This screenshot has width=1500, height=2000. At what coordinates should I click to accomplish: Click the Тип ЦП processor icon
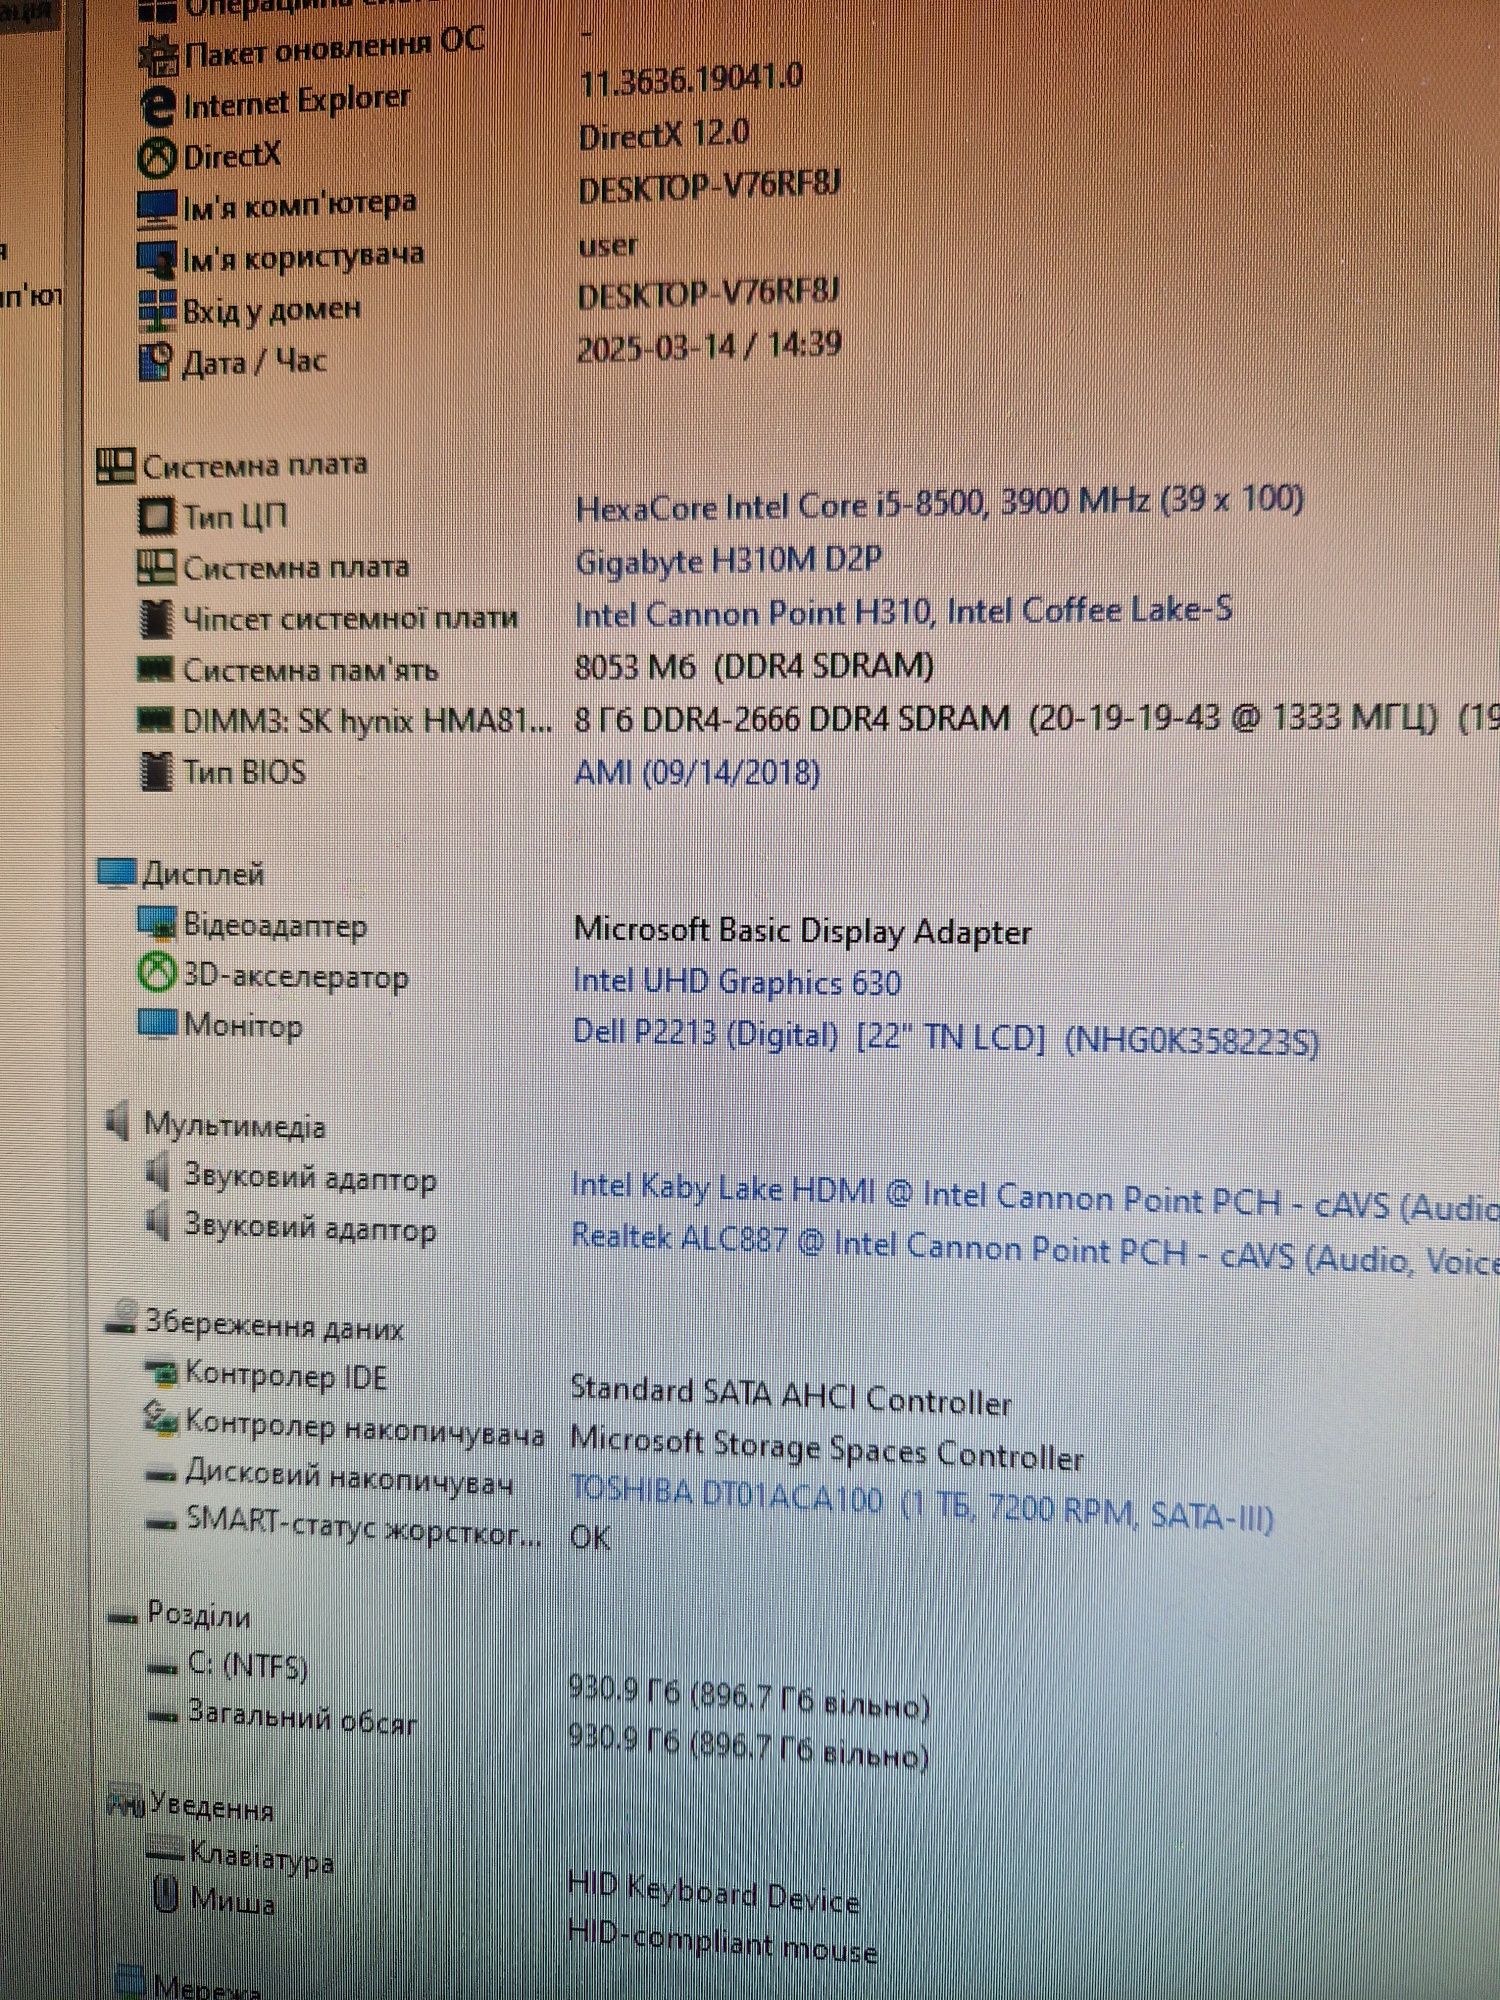[x=155, y=516]
